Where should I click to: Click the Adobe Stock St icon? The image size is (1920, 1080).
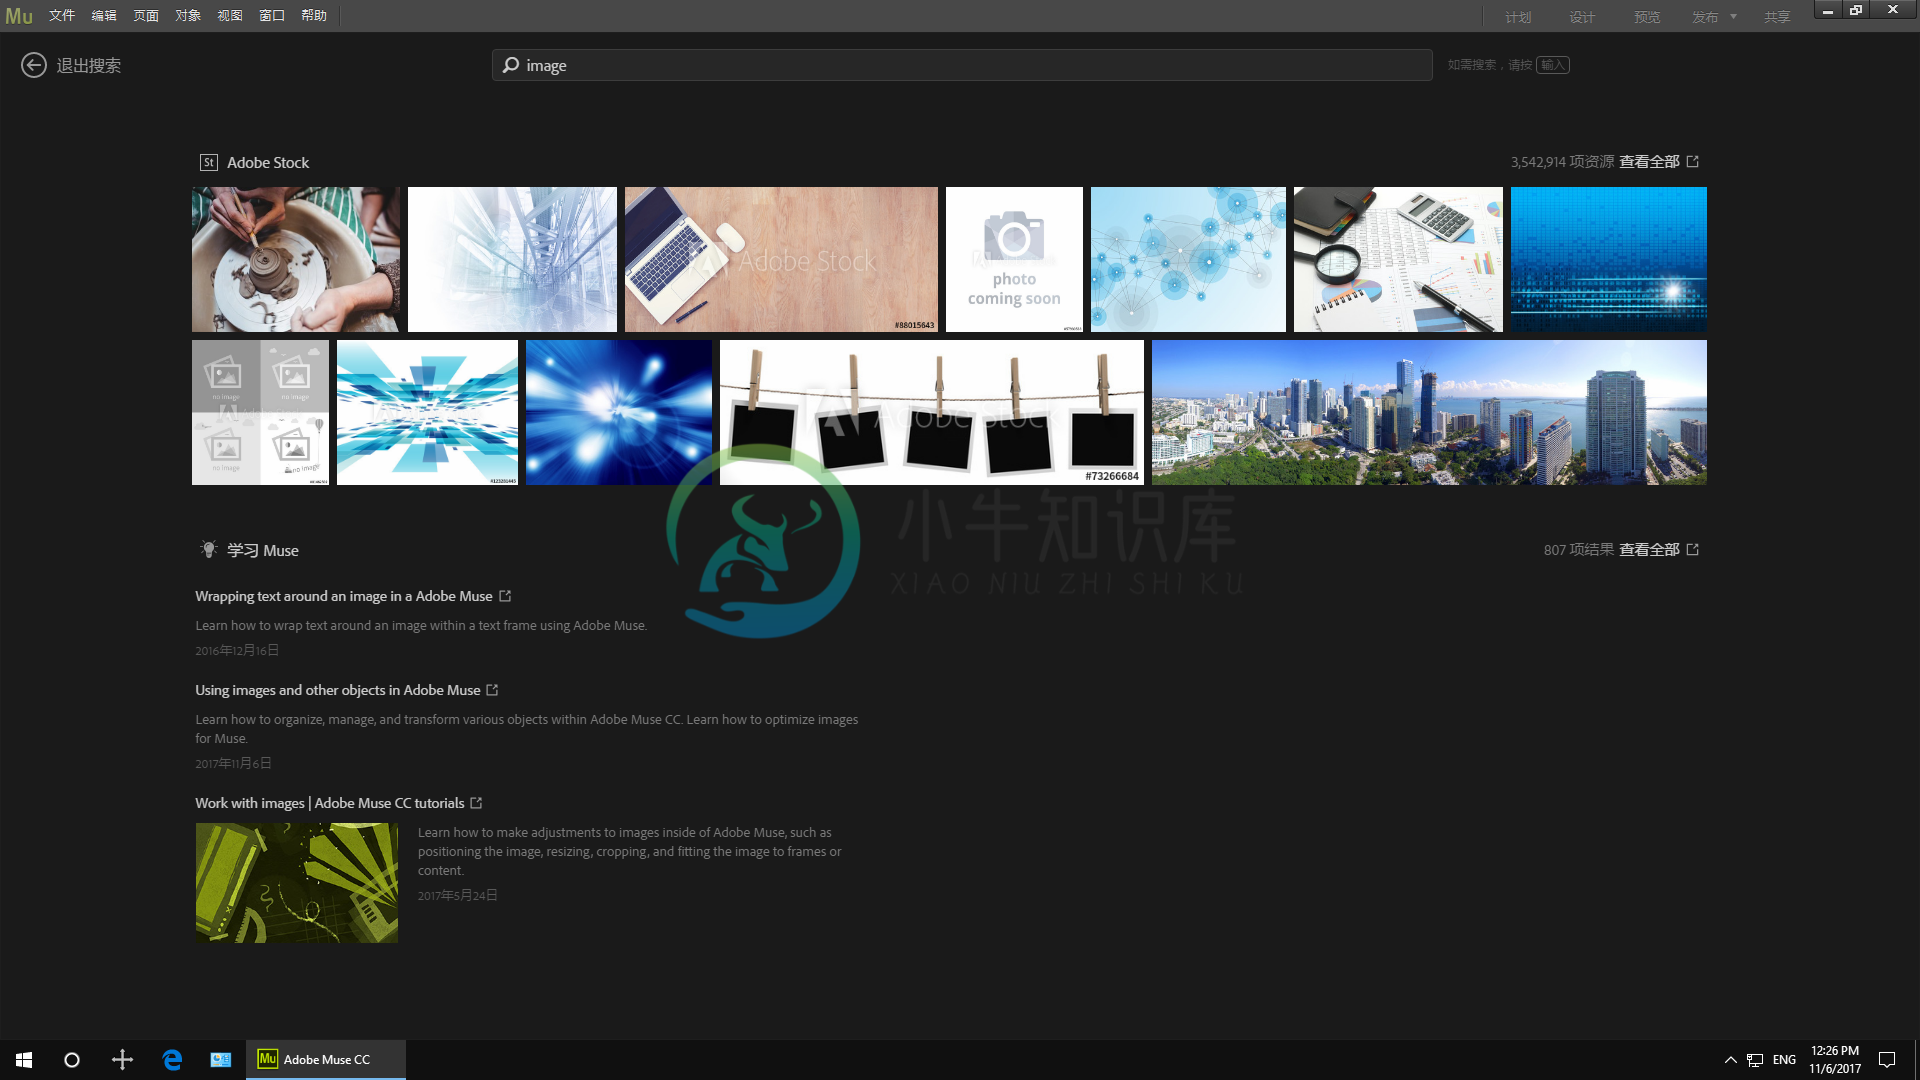pyautogui.click(x=209, y=162)
